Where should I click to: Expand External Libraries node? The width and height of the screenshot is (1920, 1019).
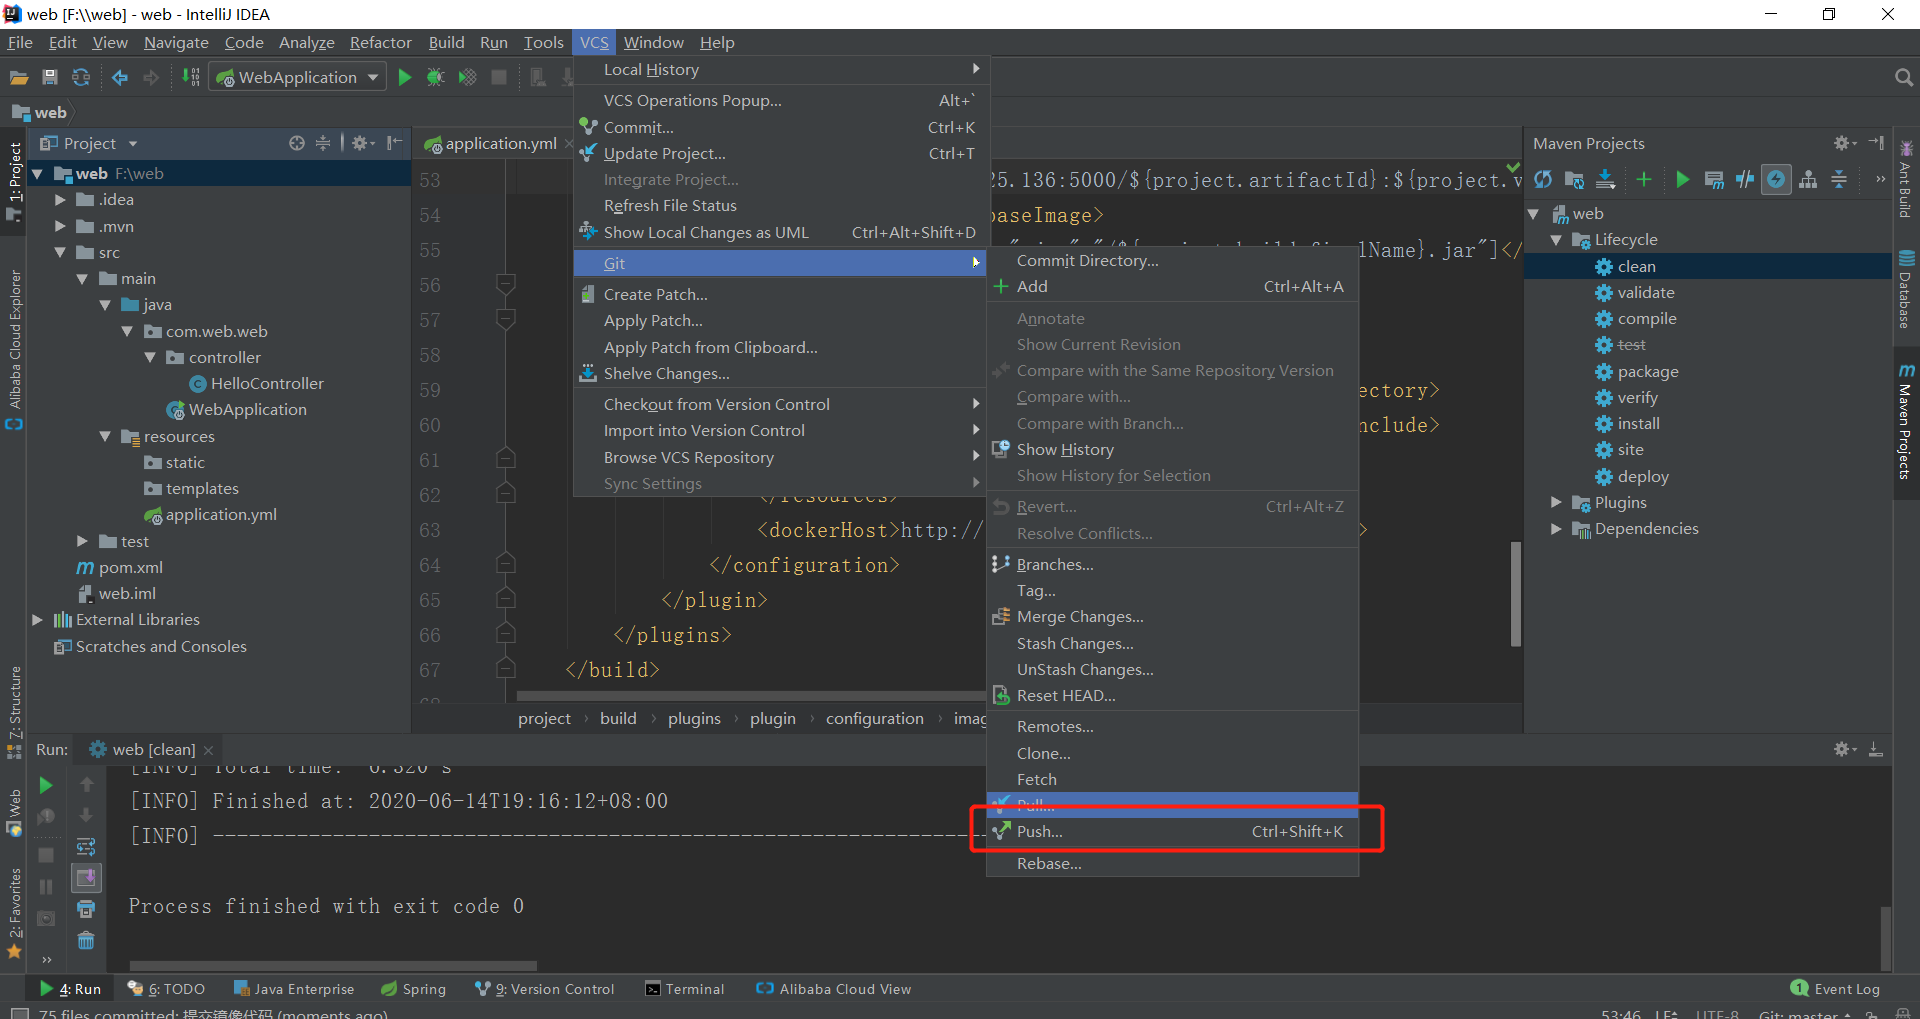coord(37,620)
